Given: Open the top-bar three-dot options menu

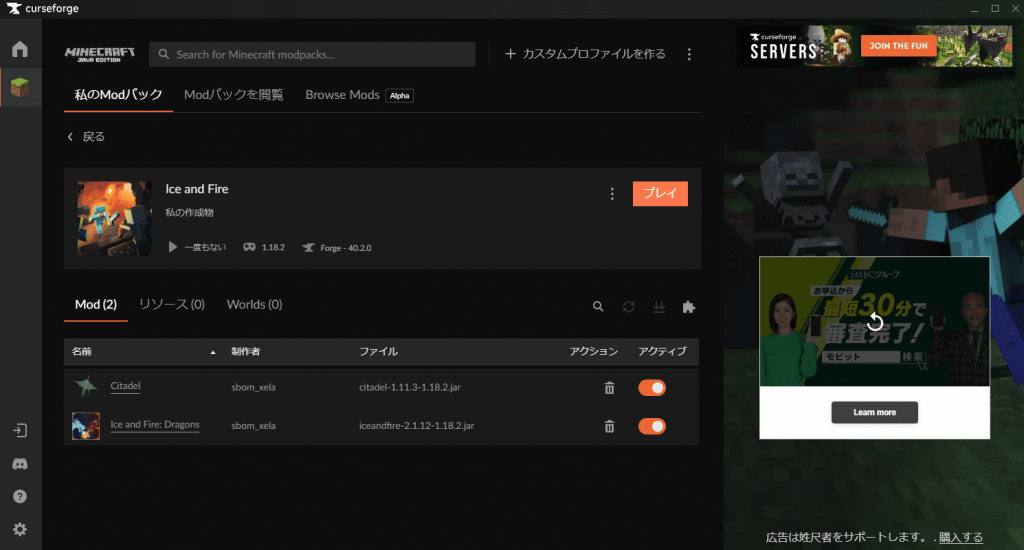Looking at the screenshot, I should click(x=689, y=54).
